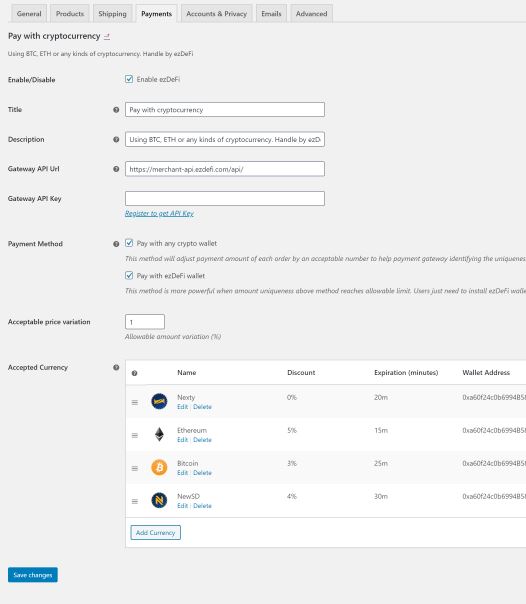The height and width of the screenshot is (604, 526).
Task: Open the Advanced tab
Action: (312, 14)
